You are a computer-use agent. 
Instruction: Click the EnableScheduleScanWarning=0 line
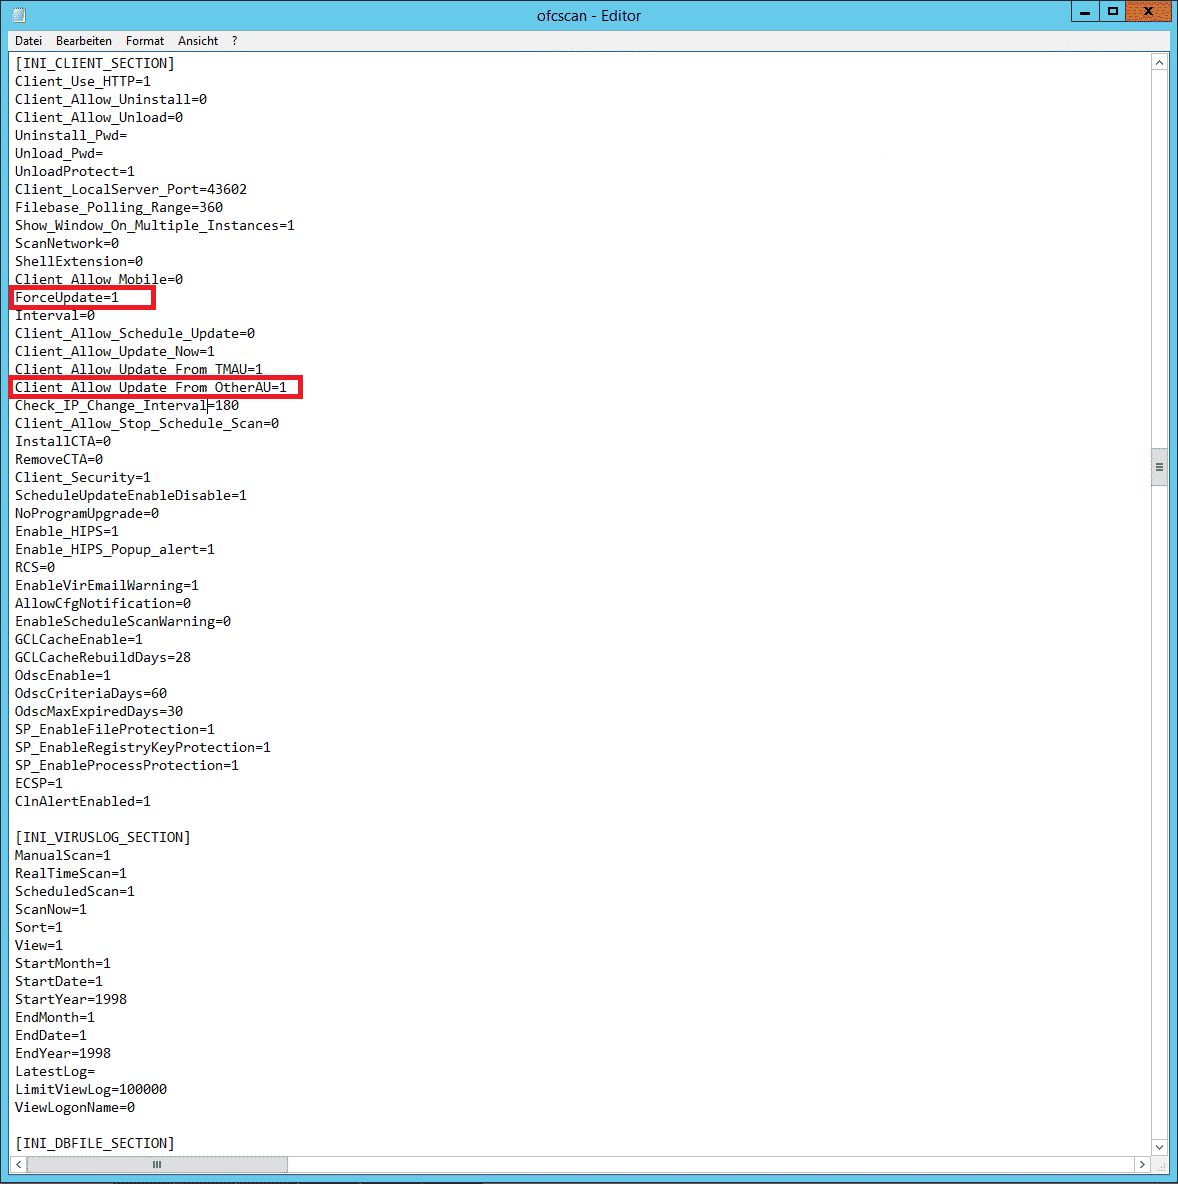[122, 621]
